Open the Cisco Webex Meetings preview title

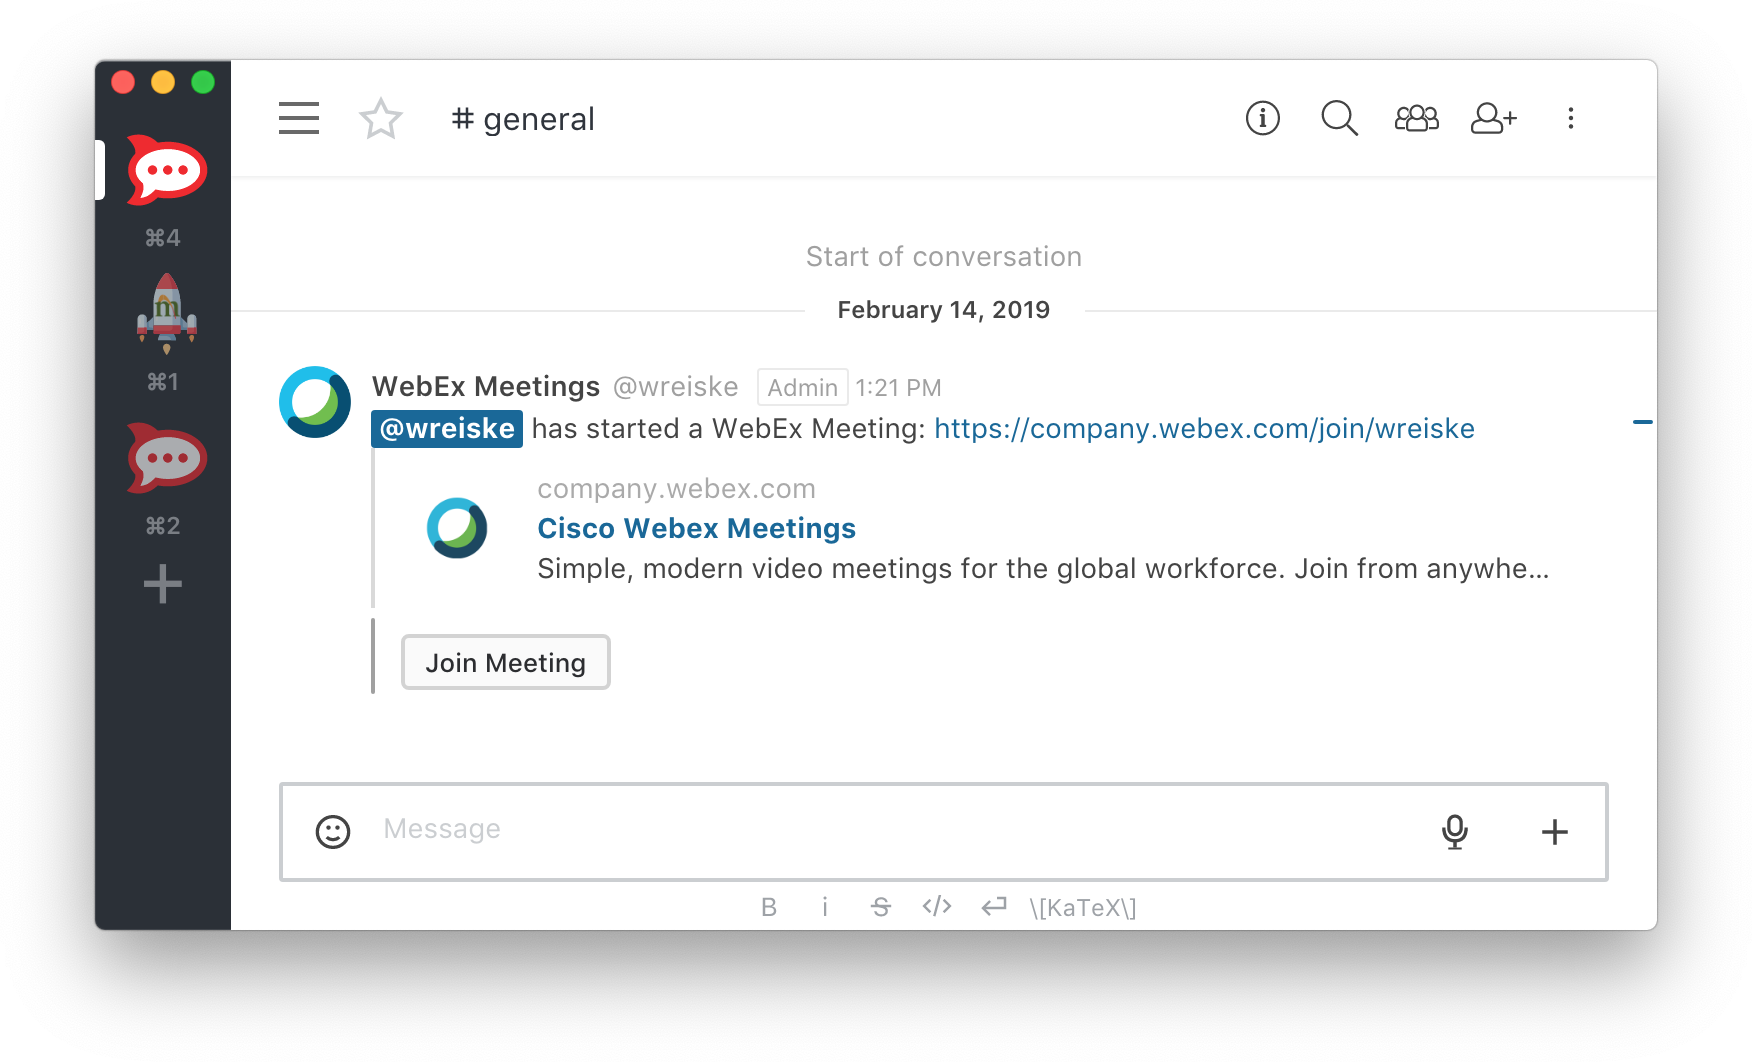pyautogui.click(x=696, y=528)
